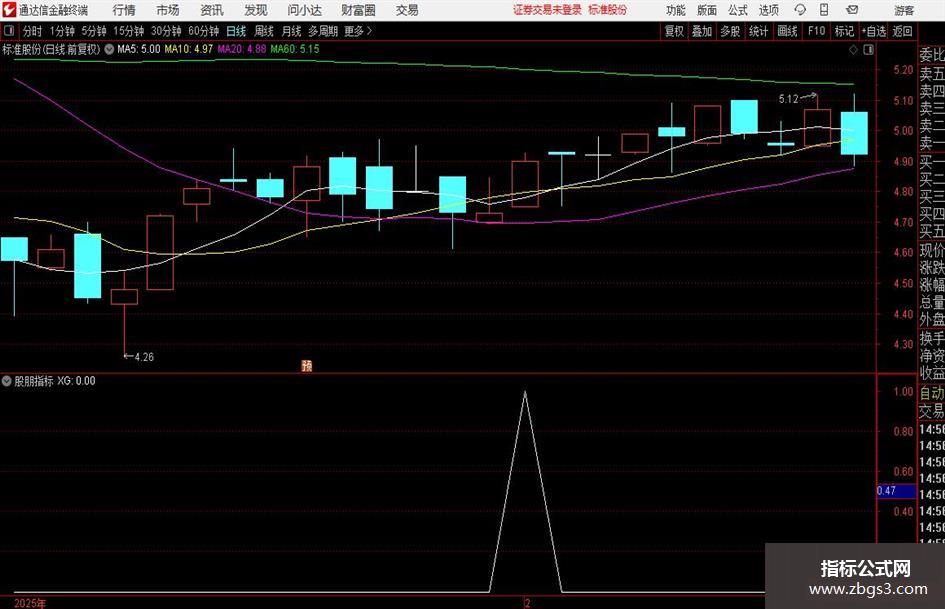Viewport: 945px width, 609px height.
Task: Click the 游客 guest account label
Action: 903,10
